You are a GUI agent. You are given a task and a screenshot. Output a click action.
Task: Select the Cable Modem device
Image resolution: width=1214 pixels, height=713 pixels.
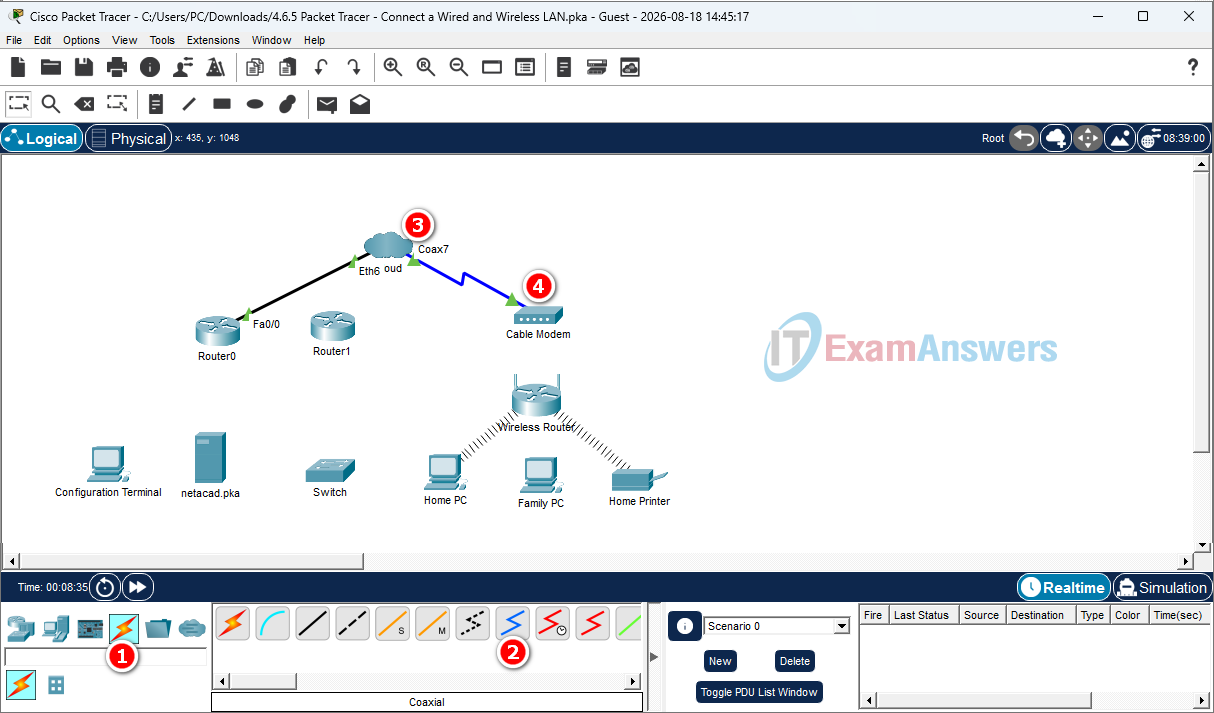538,316
